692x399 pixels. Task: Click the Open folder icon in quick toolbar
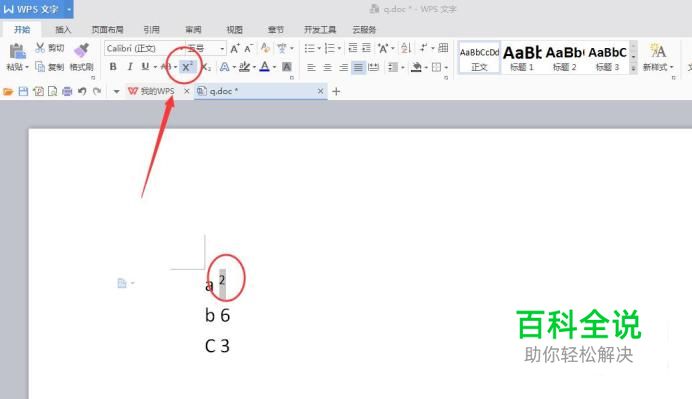tap(8, 91)
